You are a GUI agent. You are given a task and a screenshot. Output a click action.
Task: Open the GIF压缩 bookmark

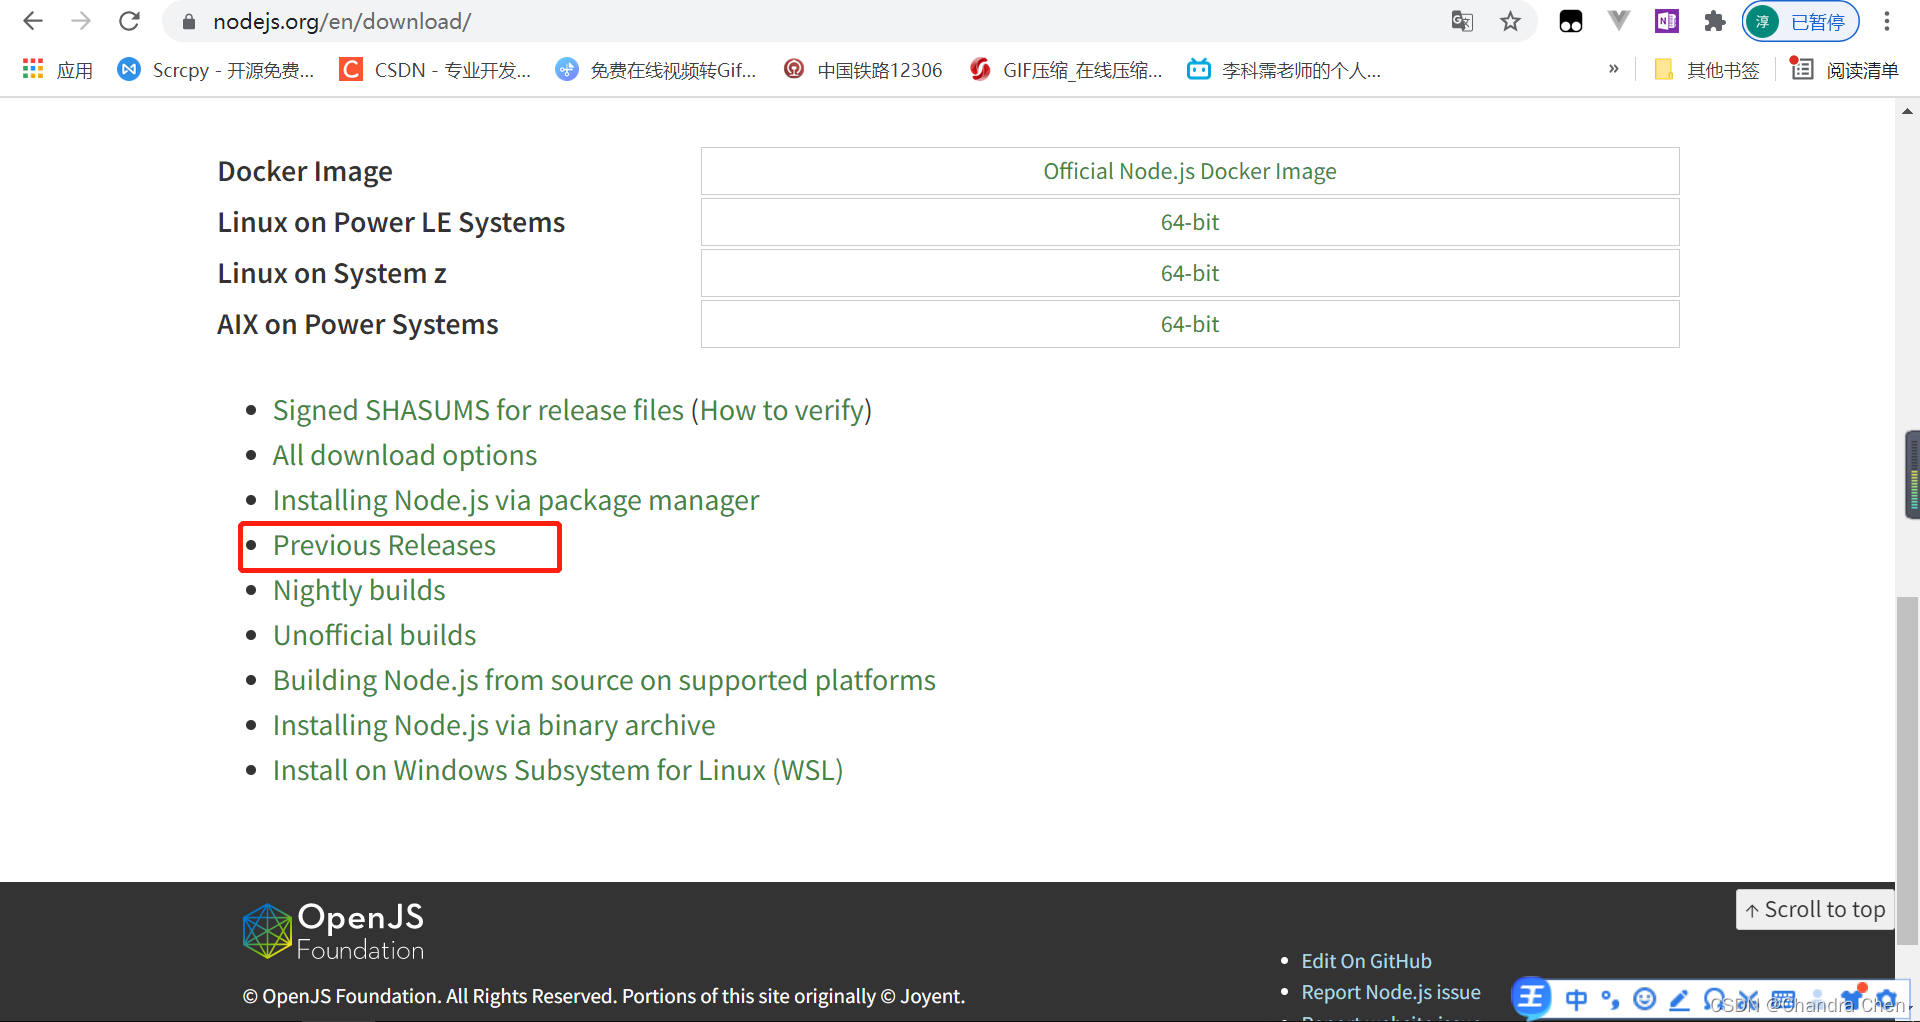click(x=1066, y=70)
